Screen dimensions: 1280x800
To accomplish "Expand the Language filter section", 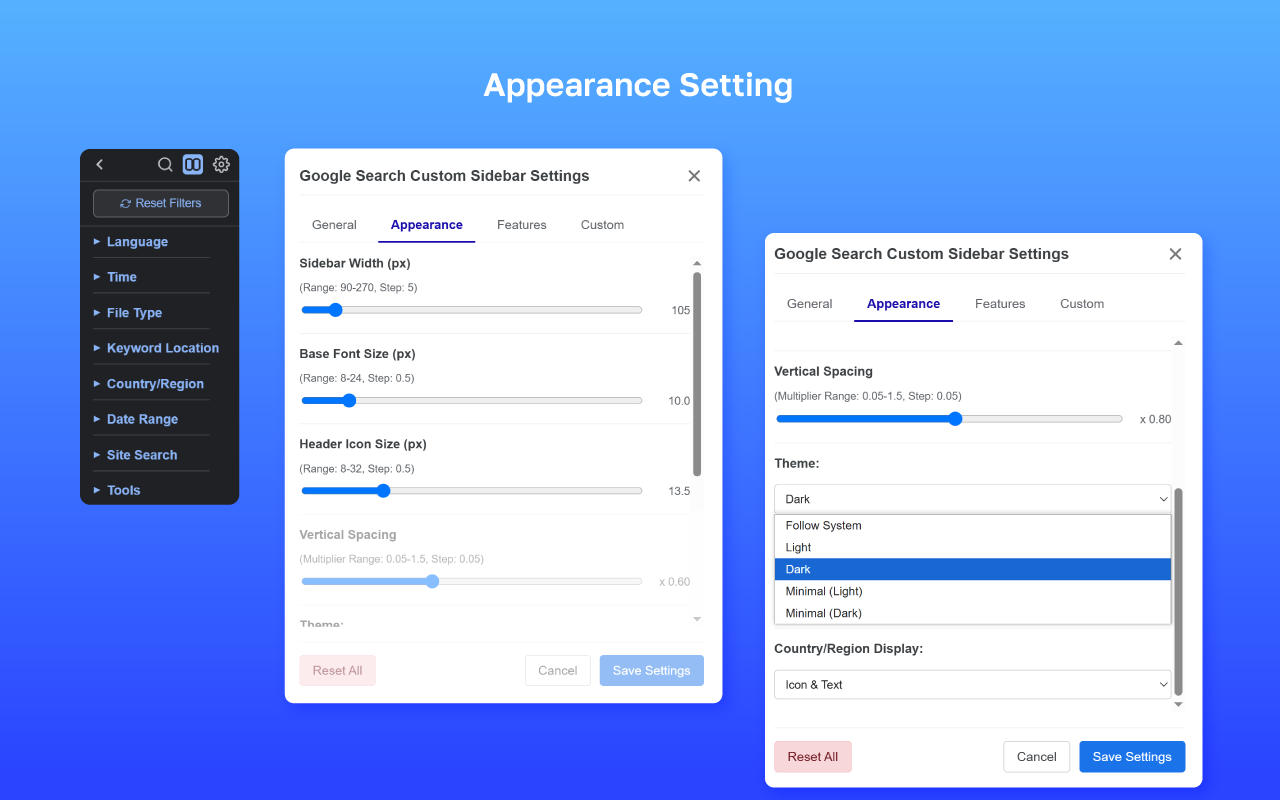I will coord(137,242).
